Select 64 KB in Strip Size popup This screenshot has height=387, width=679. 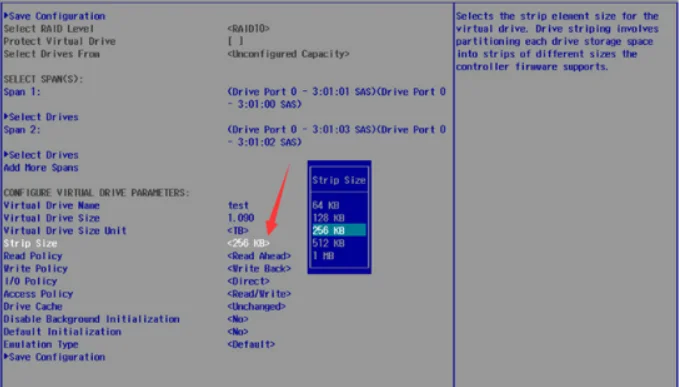[326, 205]
